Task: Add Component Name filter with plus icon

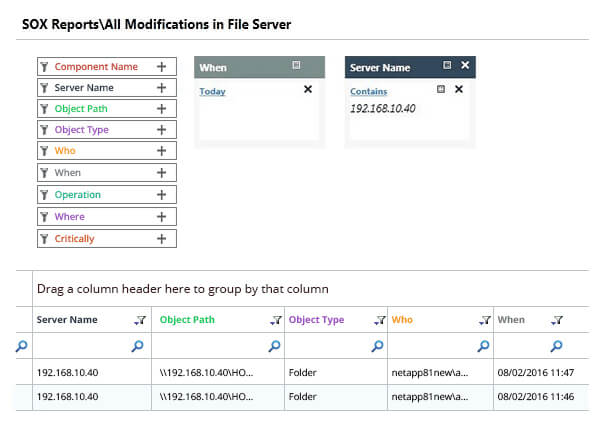Action: coord(162,67)
